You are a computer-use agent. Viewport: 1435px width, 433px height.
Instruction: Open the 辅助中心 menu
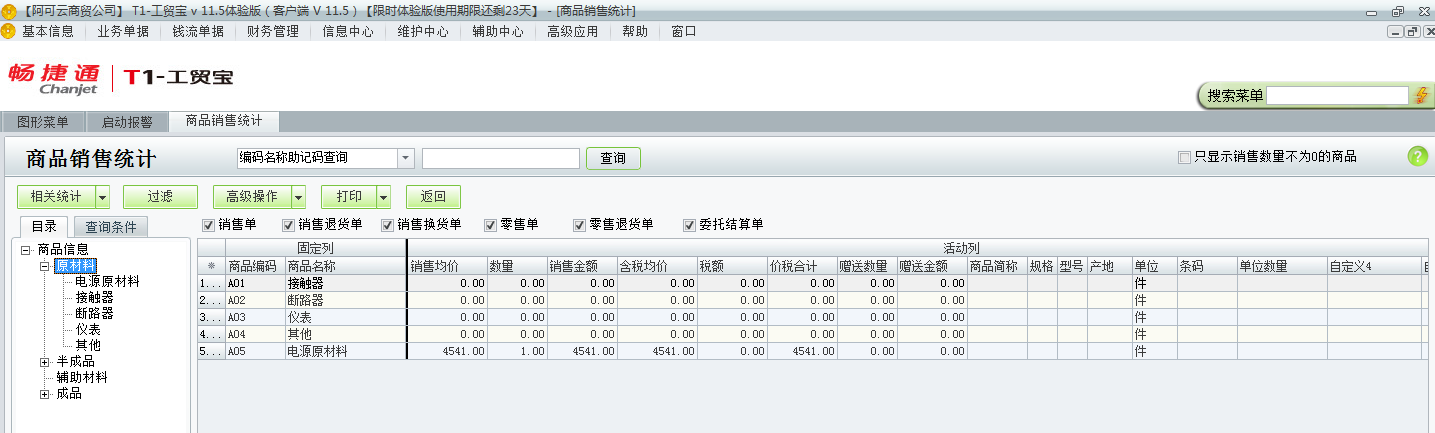(498, 31)
